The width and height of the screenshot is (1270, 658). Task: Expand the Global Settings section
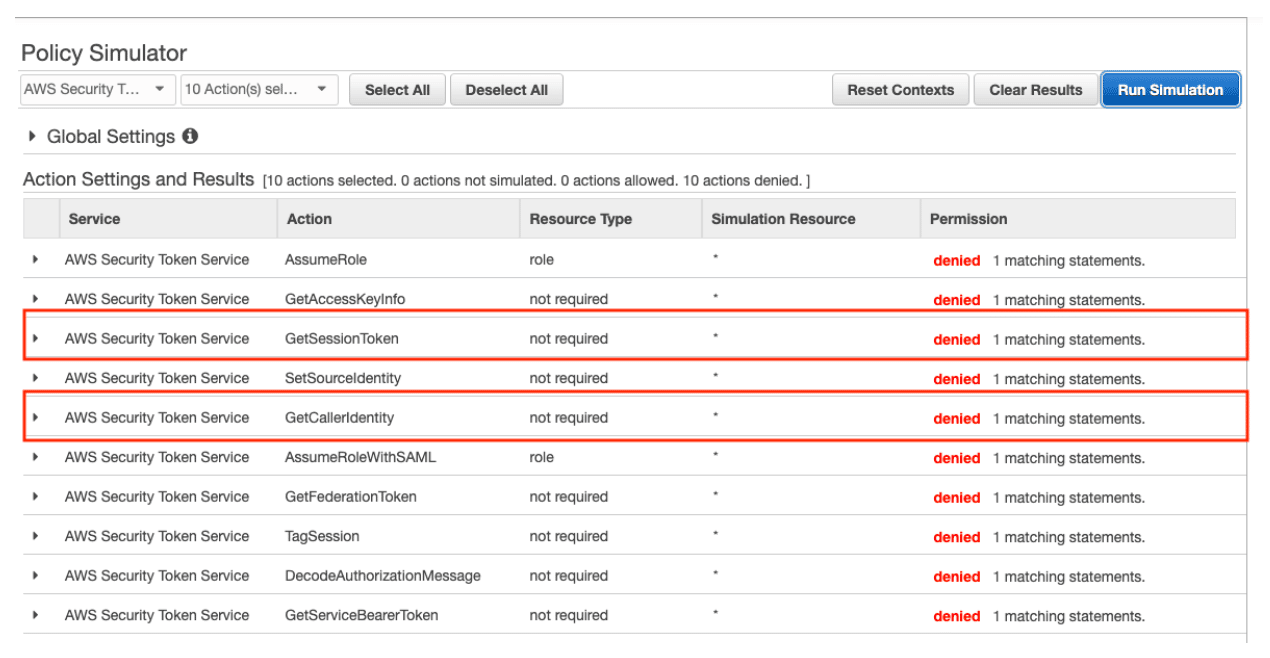click(33, 137)
